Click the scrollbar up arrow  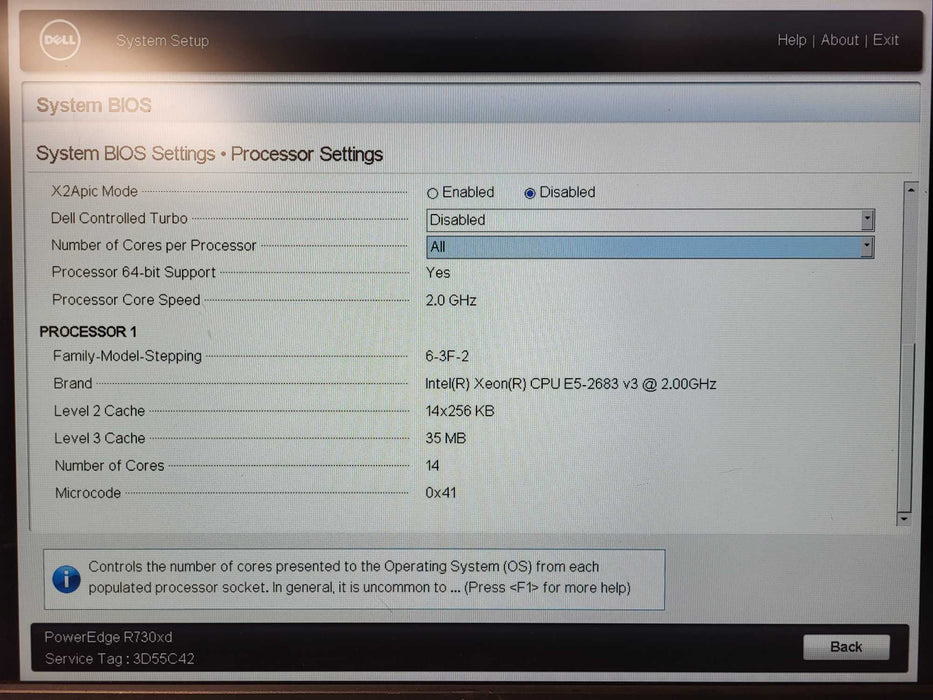coord(910,190)
